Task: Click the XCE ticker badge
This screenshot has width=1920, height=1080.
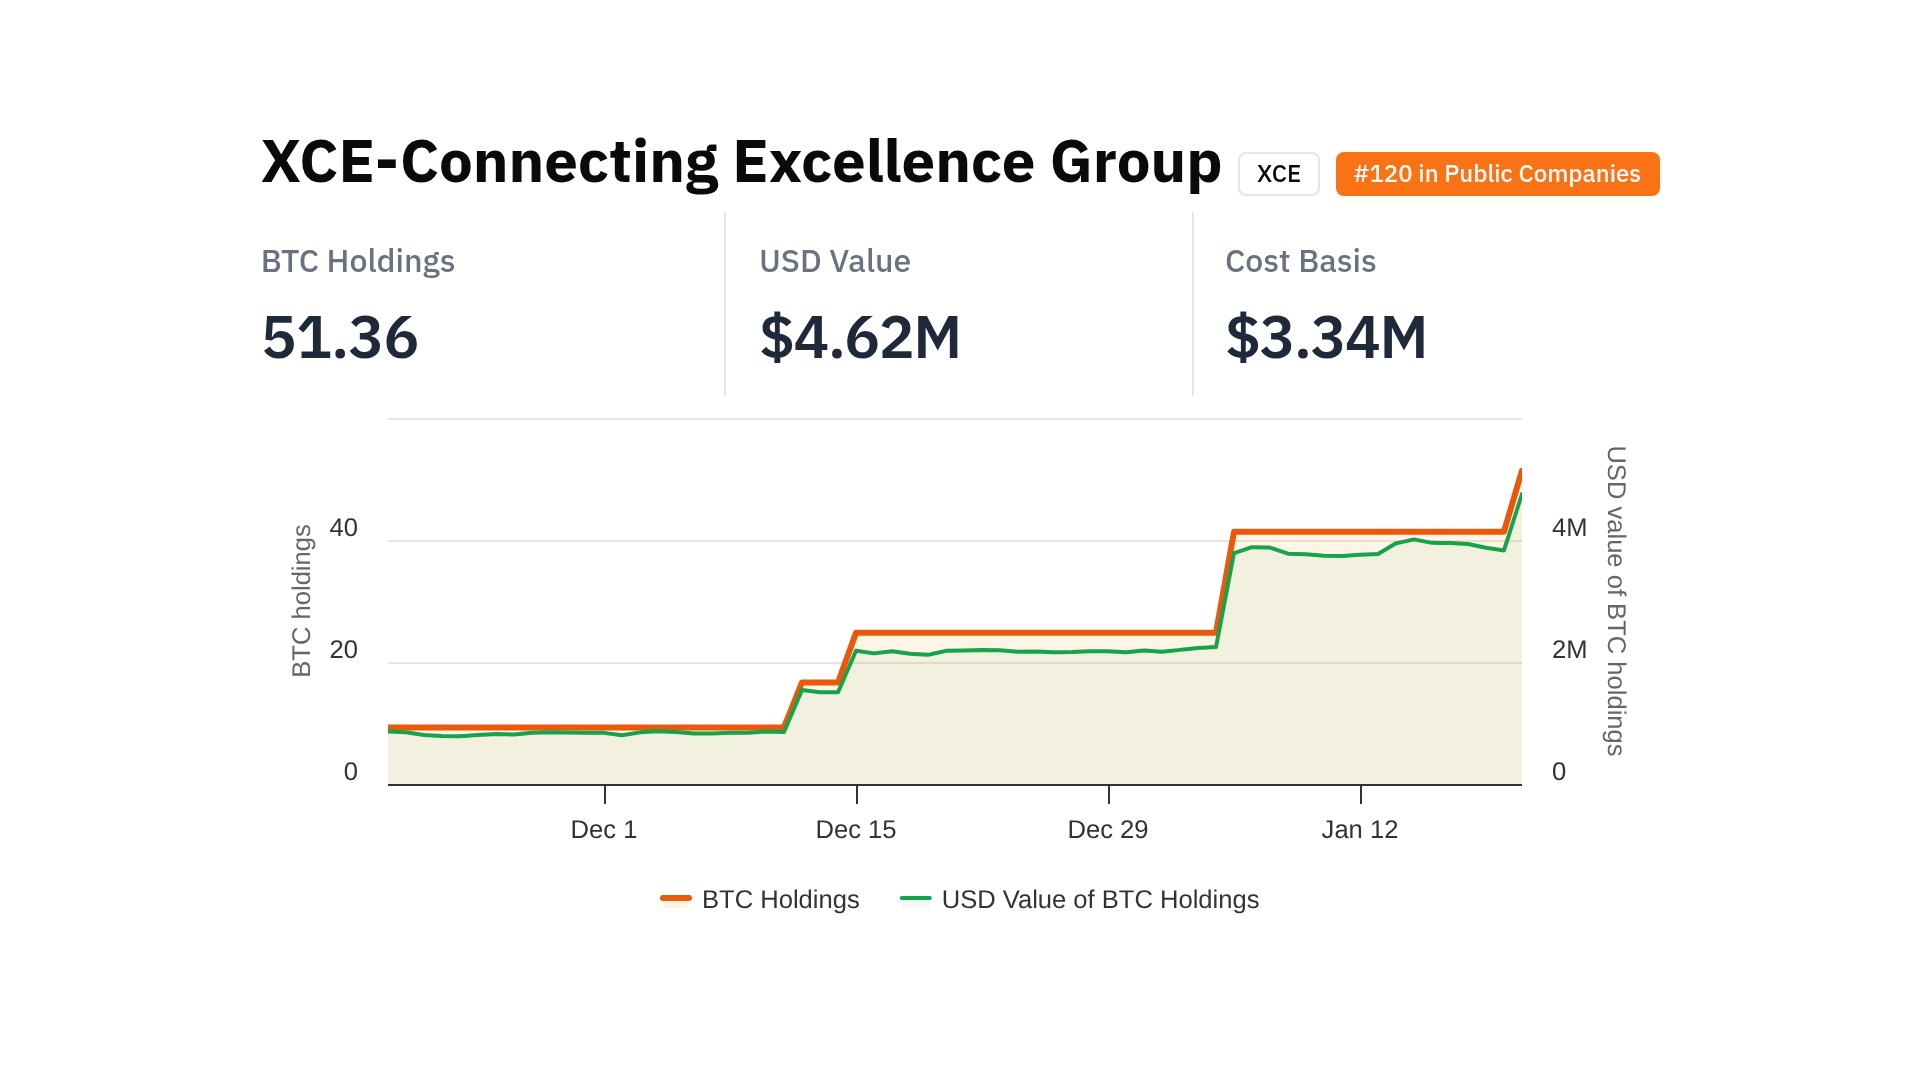Action: [x=1278, y=174]
